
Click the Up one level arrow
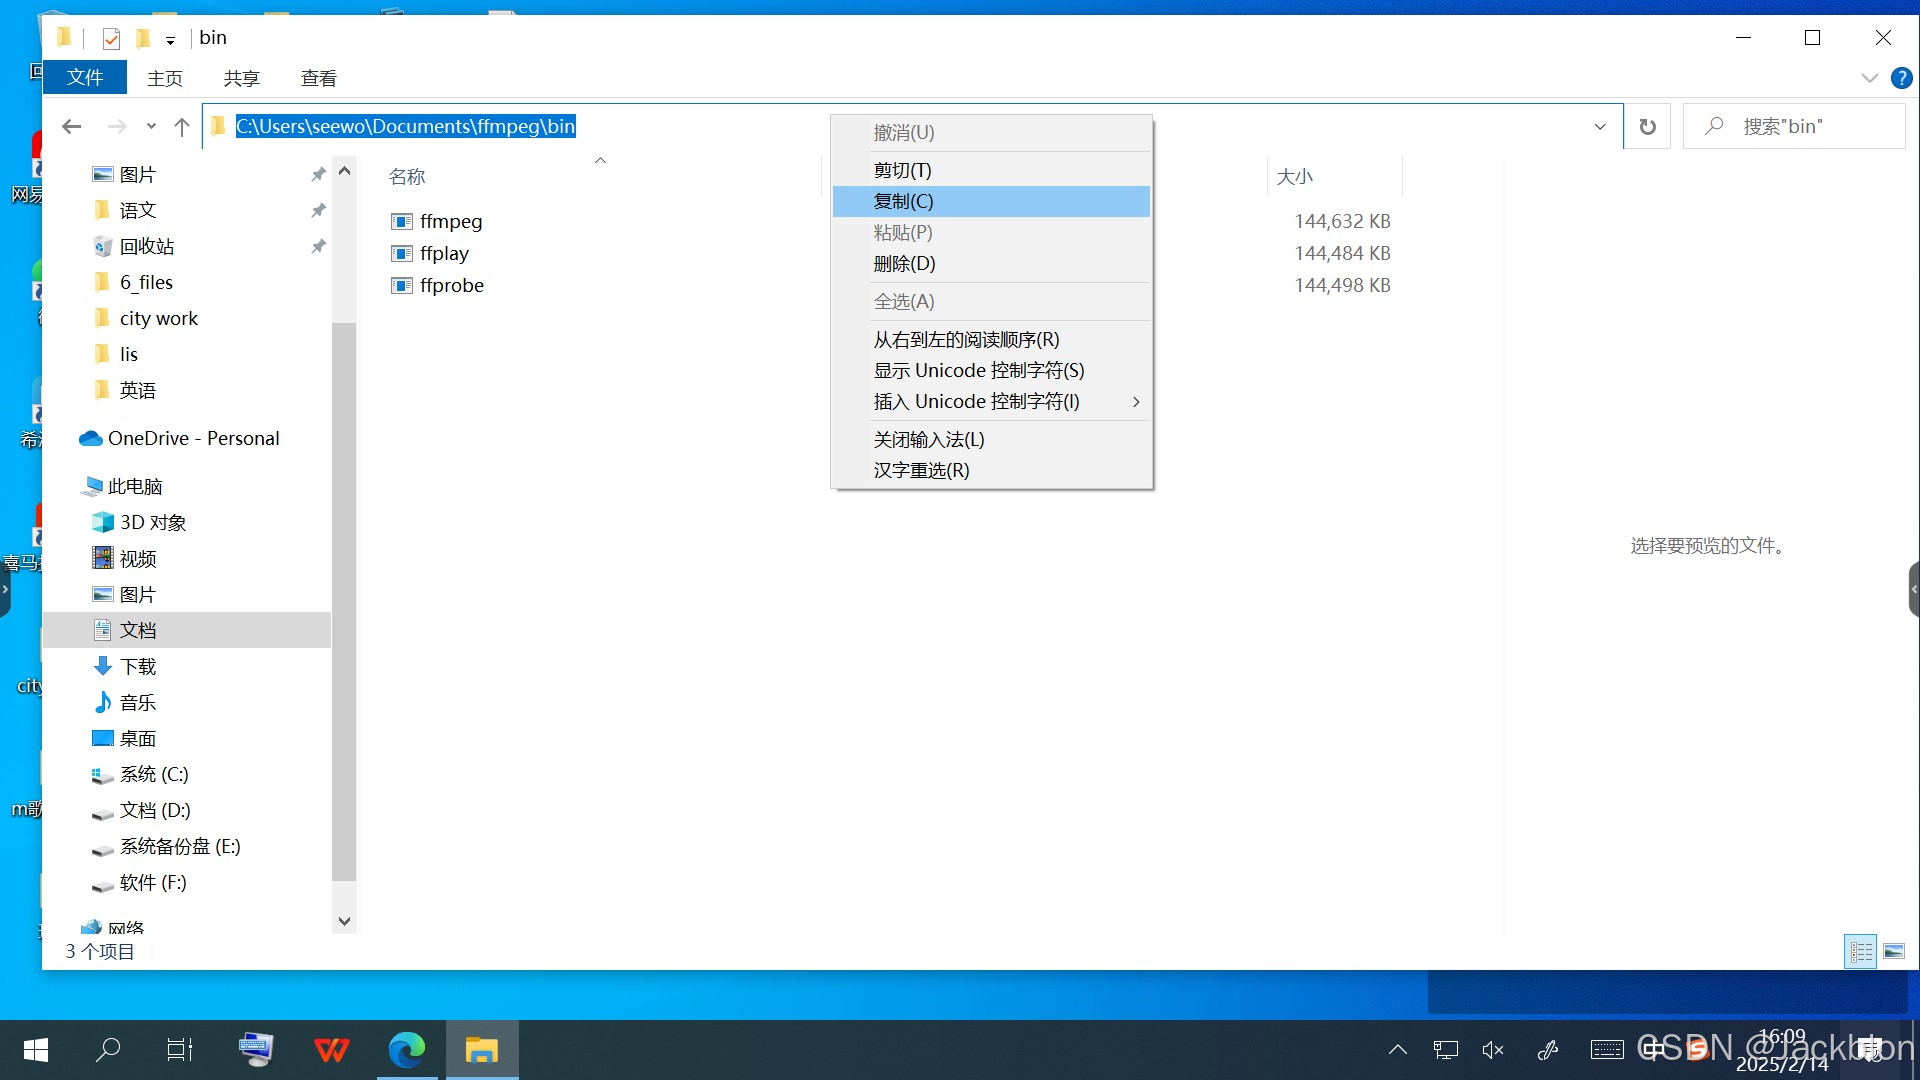pos(182,126)
